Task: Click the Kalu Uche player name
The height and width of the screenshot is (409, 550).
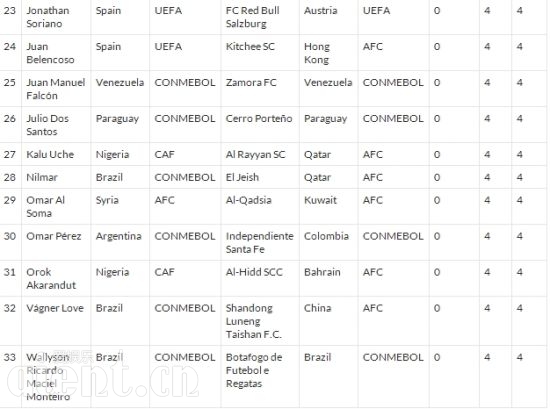Action: click(50, 154)
